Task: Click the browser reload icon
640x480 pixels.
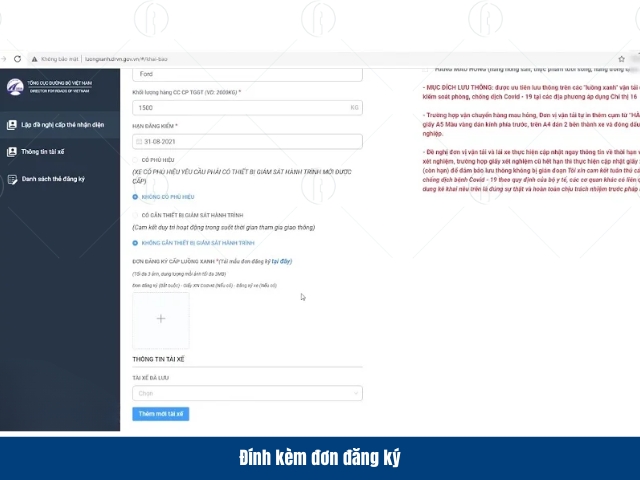Action: pyautogui.click(x=18, y=59)
